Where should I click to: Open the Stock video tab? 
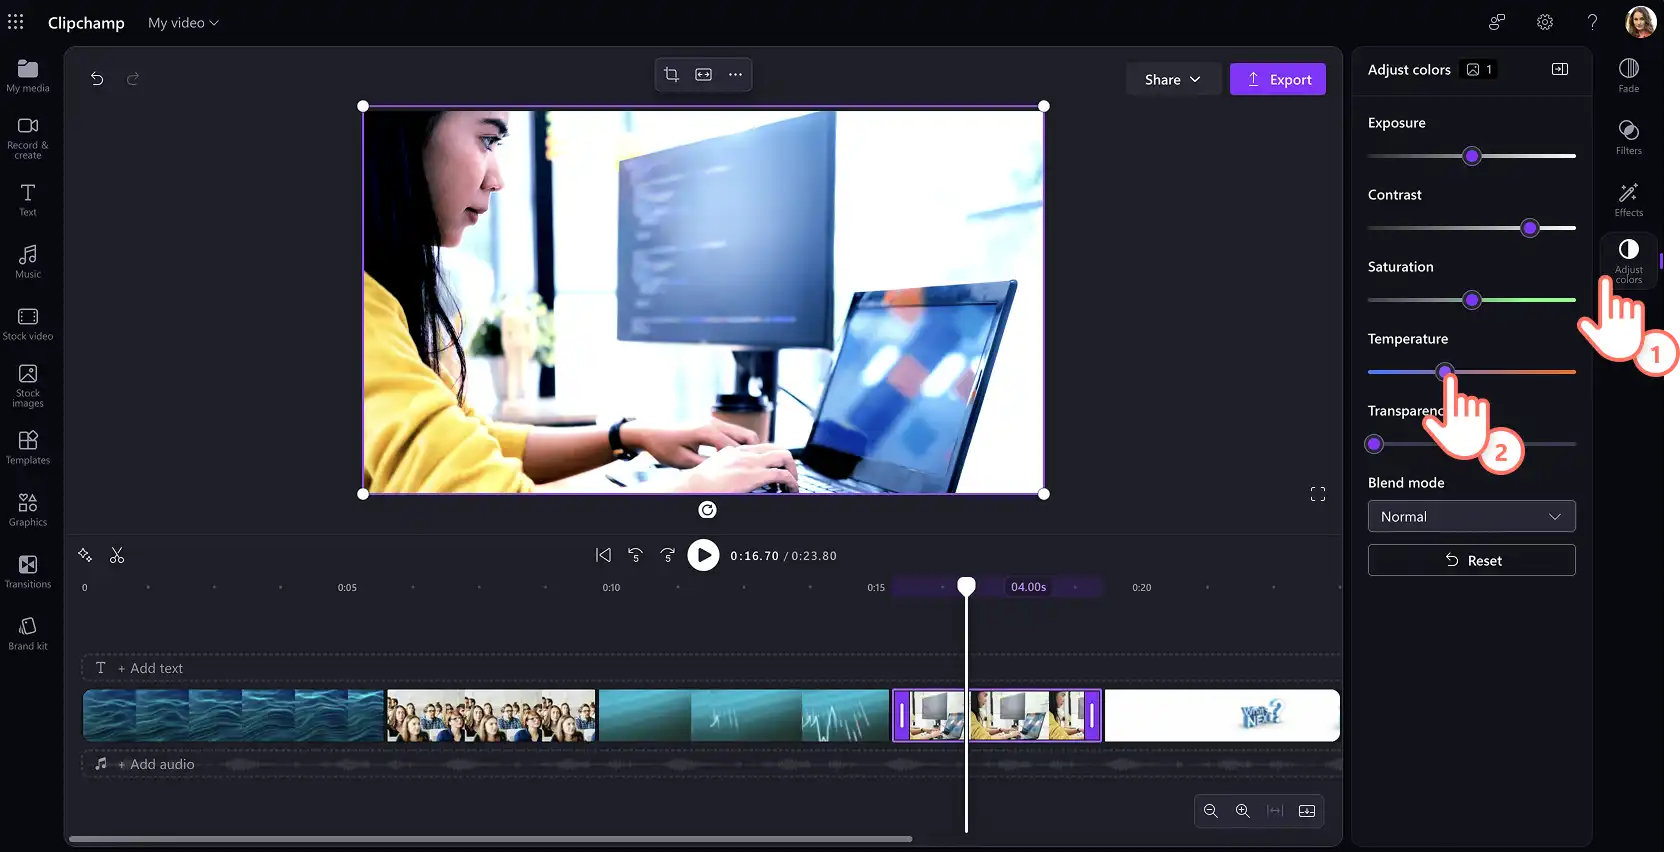click(28, 323)
